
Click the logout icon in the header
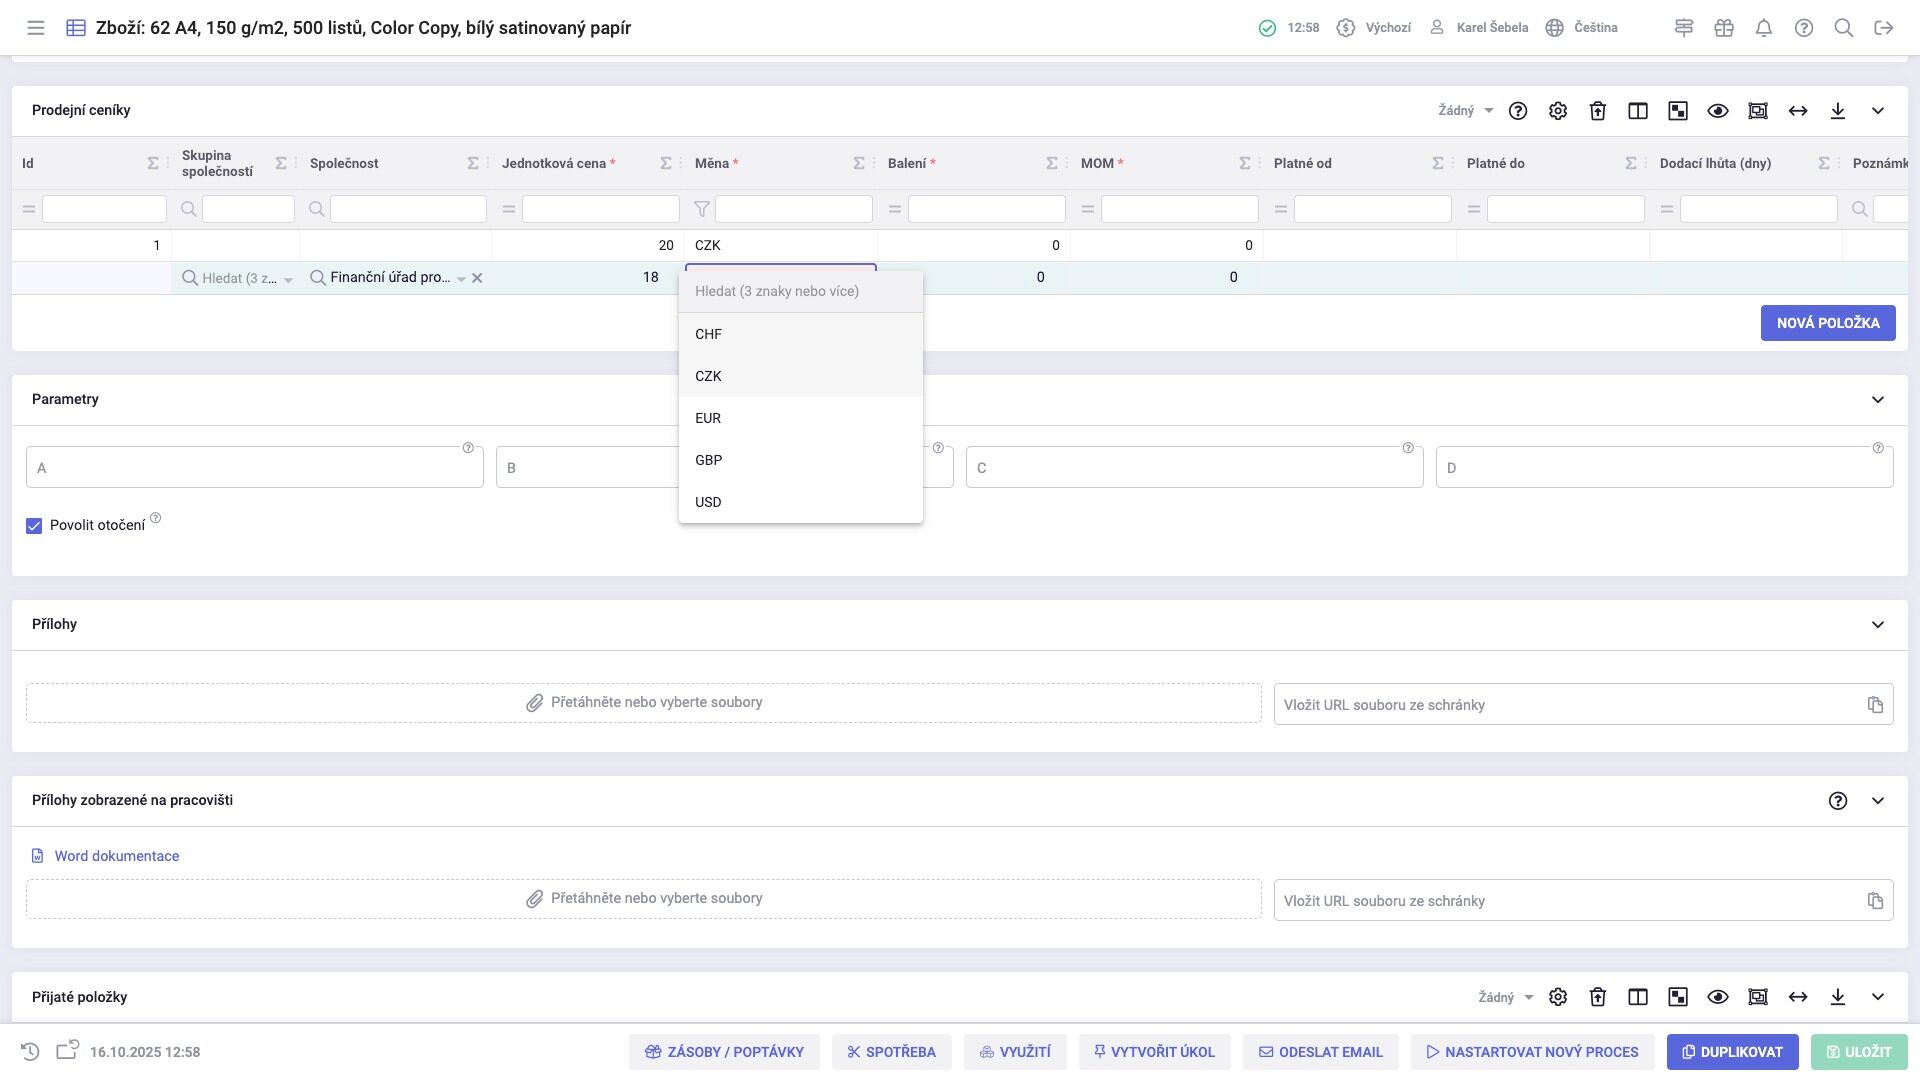1883,28
